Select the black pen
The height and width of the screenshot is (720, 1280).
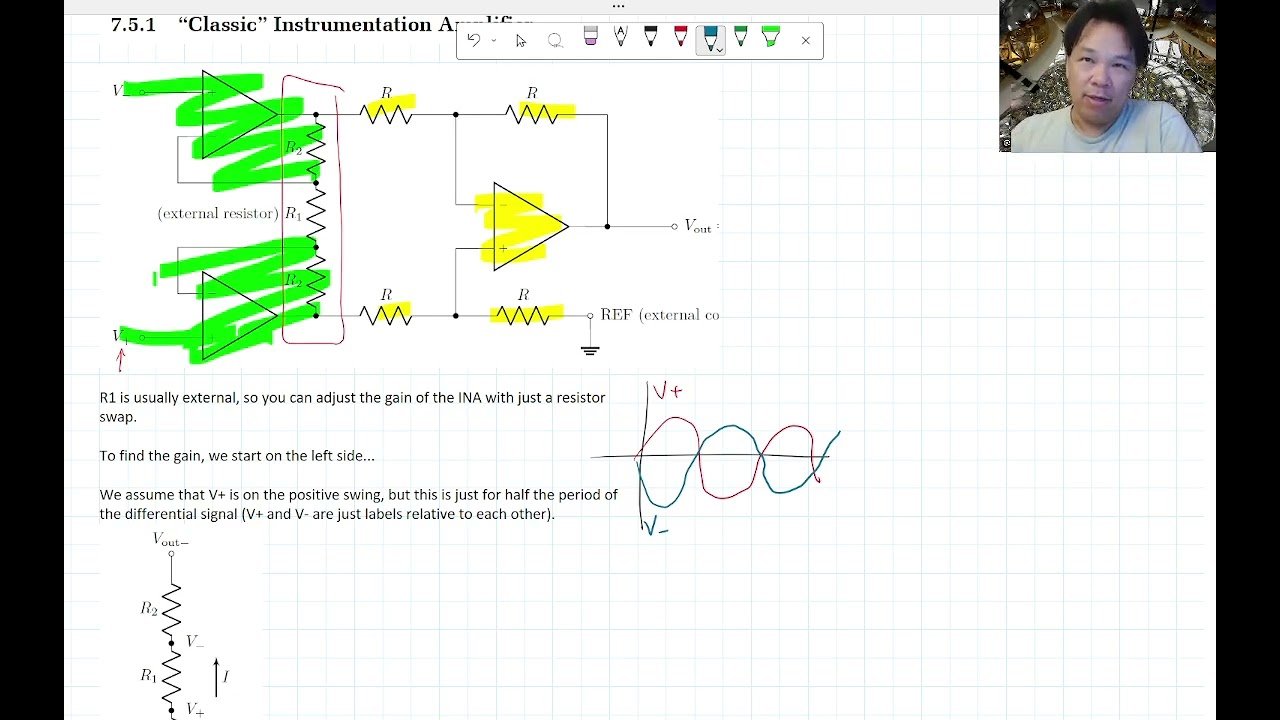651,37
